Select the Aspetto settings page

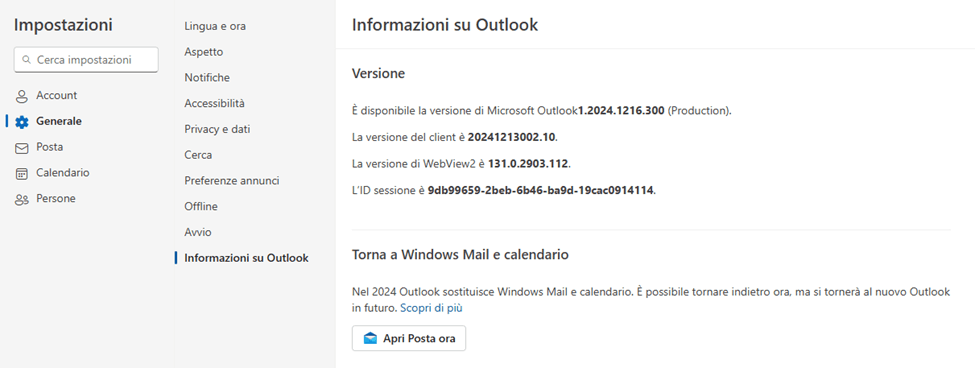coord(203,52)
